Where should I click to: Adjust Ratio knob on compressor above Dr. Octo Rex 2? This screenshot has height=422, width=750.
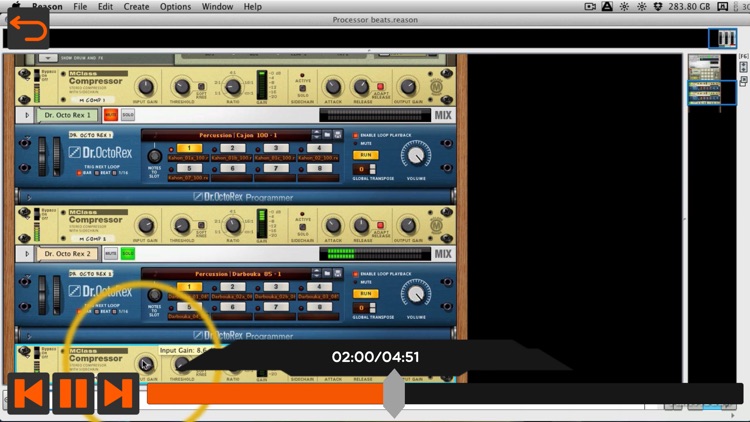(233, 226)
